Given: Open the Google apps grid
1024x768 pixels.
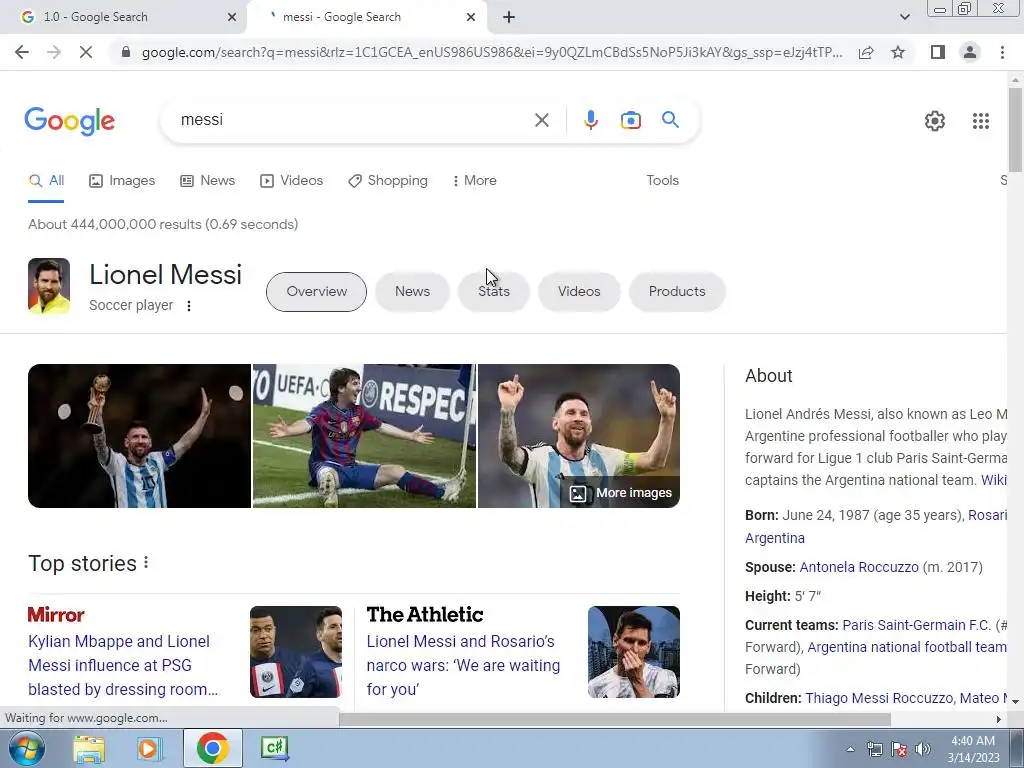Looking at the screenshot, I should coord(980,121).
